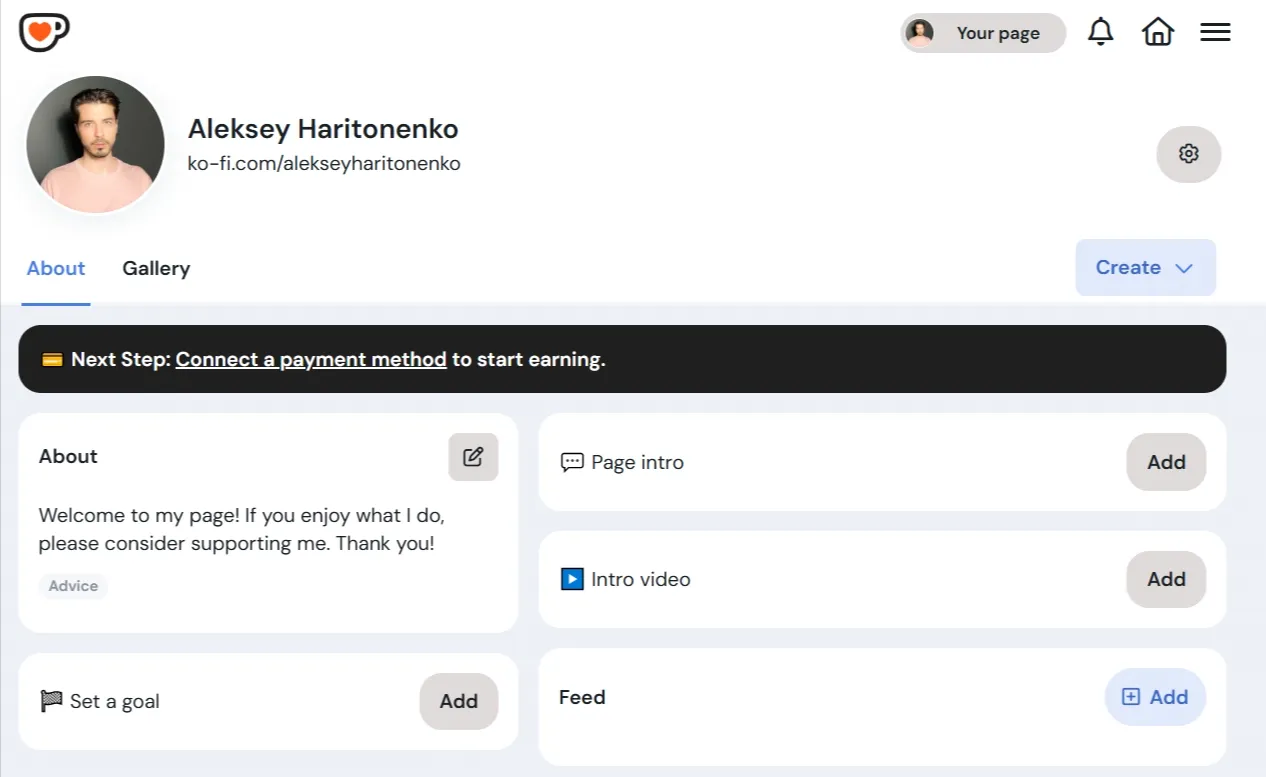Image resolution: width=1266 pixels, height=777 pixels.
Task: Select the About tab
Action: click(56, 268)
